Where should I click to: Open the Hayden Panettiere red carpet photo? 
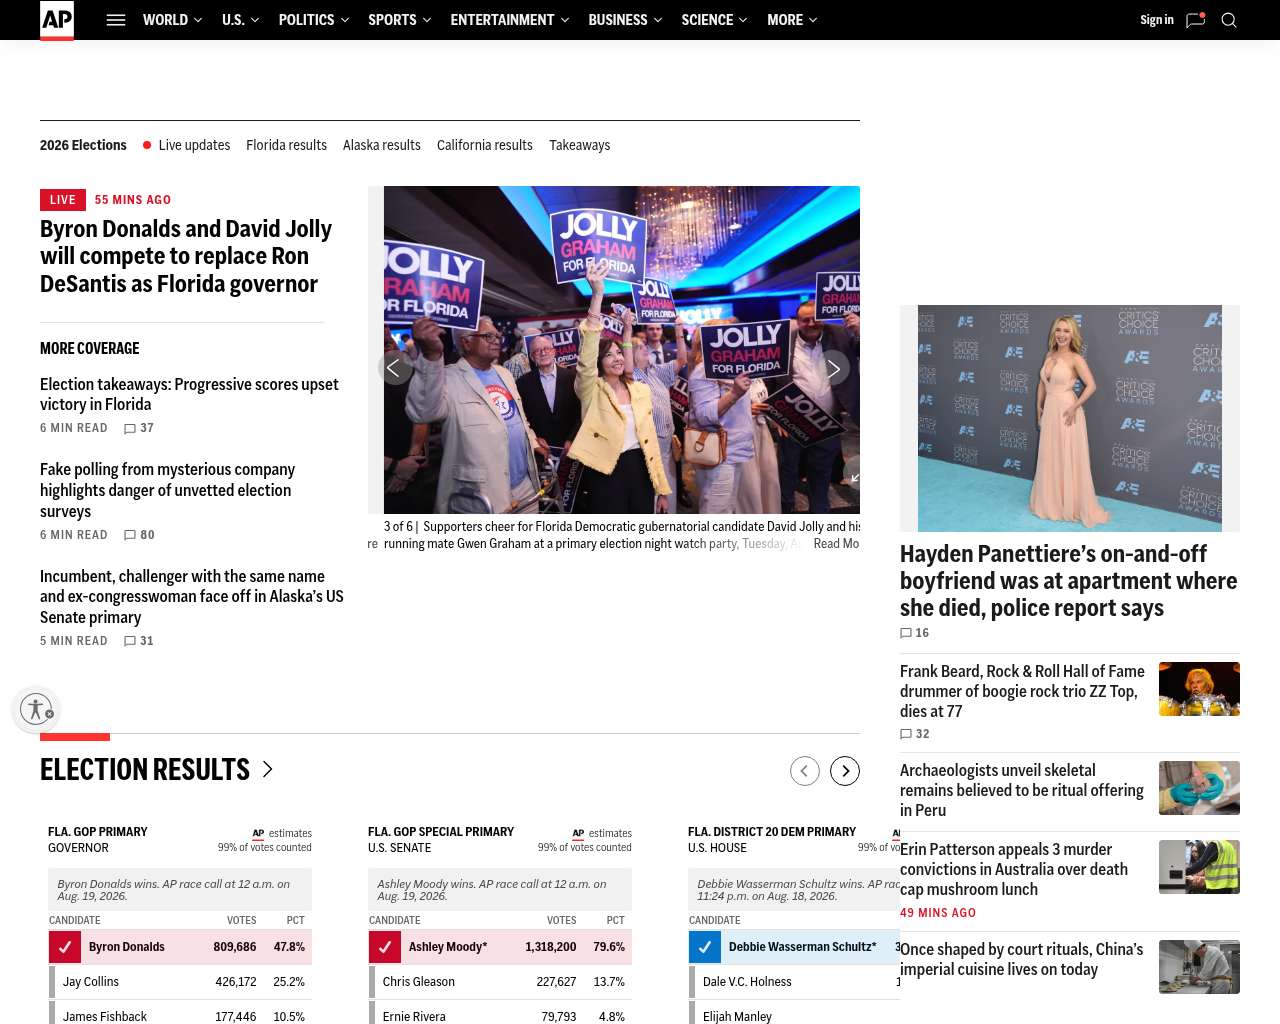tap(1070, 418)
